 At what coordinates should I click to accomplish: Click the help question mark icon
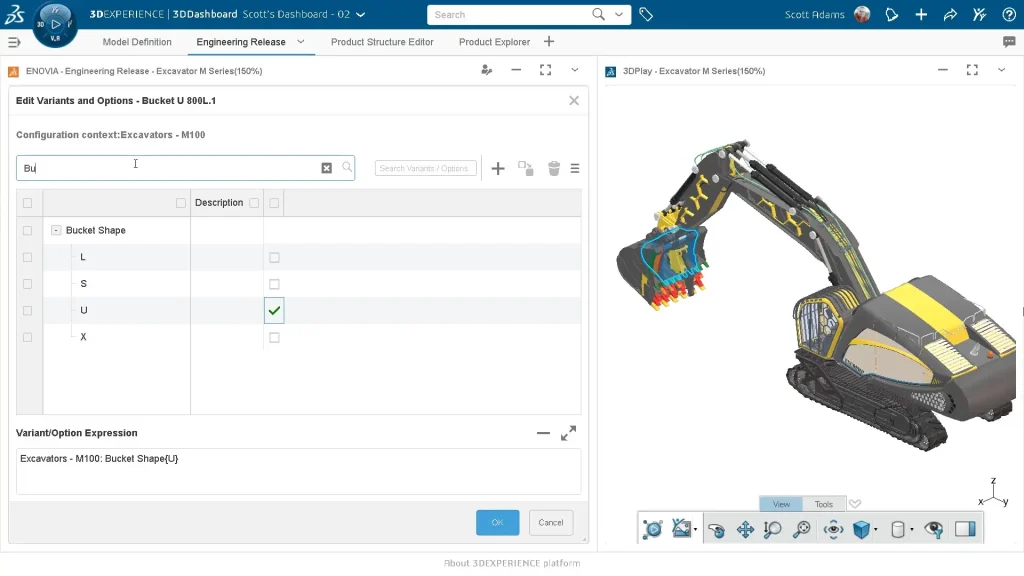point(1007,15)
